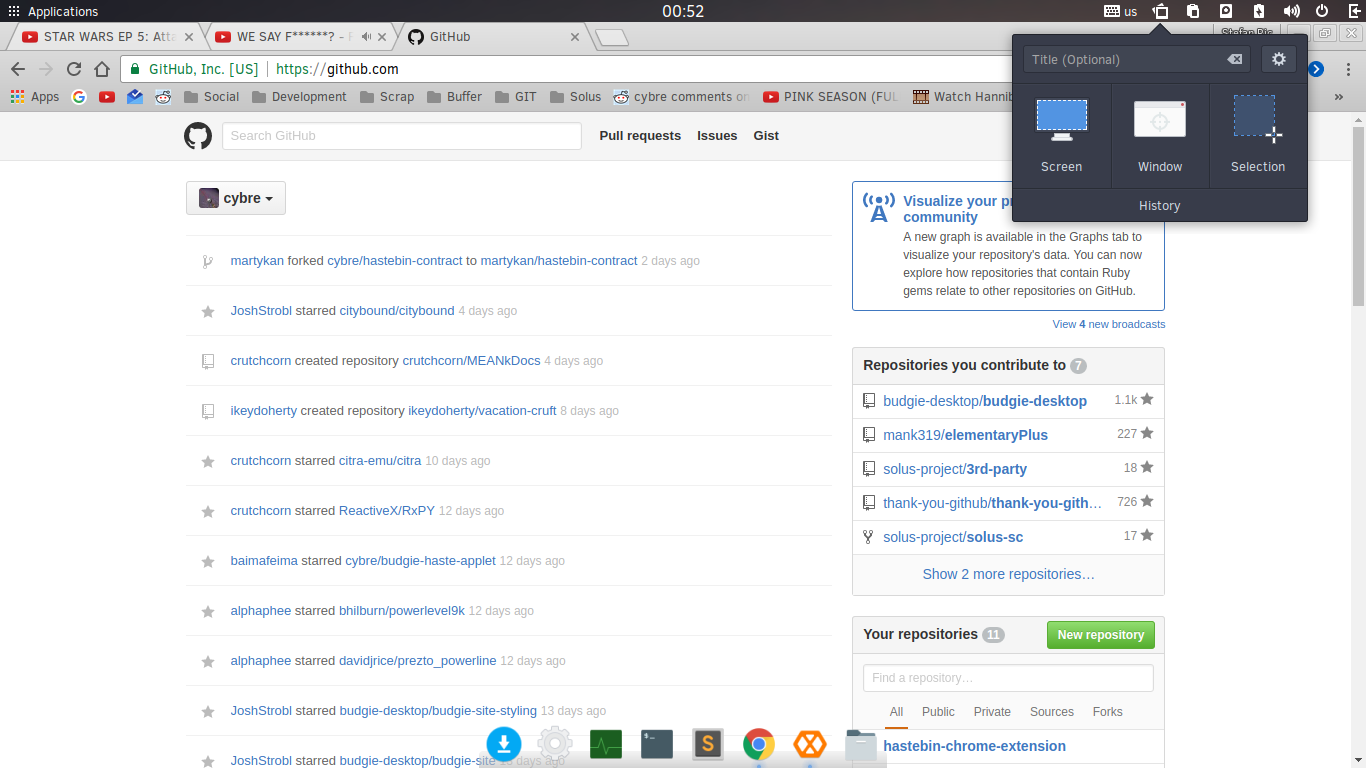Click the battery indicator in top panel

click(x=1259, y=11)
